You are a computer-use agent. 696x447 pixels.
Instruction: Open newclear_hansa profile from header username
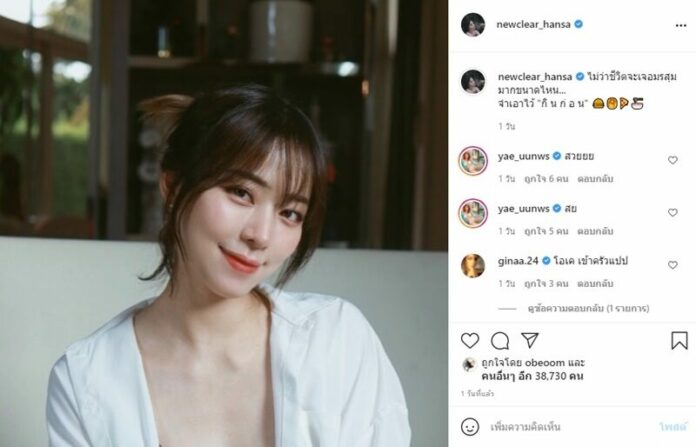[533, 24]
